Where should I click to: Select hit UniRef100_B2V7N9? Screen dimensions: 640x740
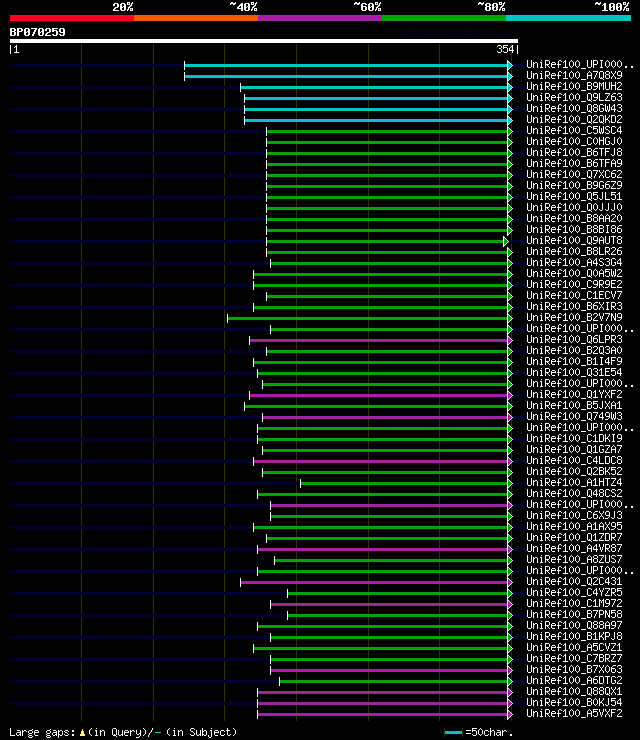(574, 318)
